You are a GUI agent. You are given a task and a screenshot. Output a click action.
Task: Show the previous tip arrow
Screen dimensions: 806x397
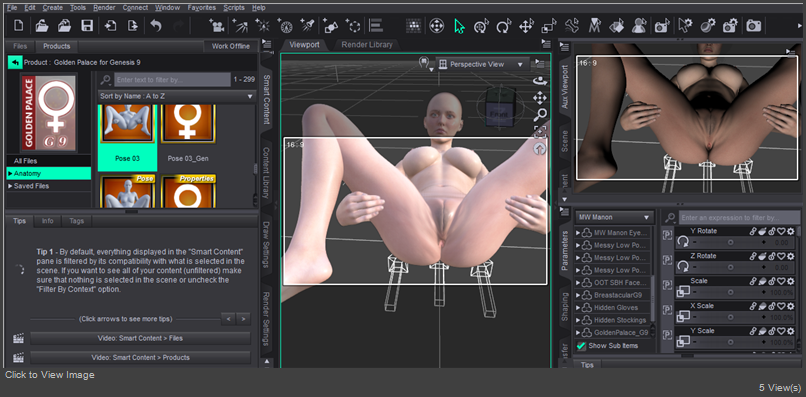click(228, 319)
